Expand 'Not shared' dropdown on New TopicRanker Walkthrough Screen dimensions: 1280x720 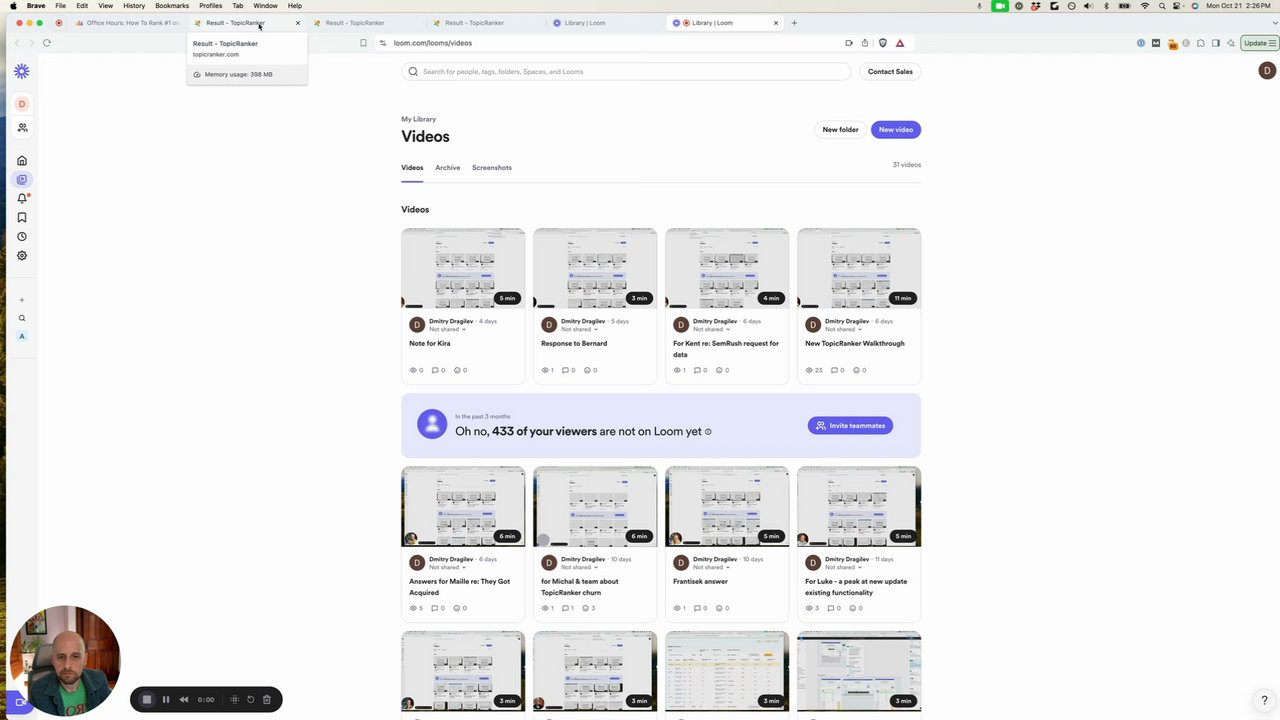pyautogui.click(x=843, y=329)
